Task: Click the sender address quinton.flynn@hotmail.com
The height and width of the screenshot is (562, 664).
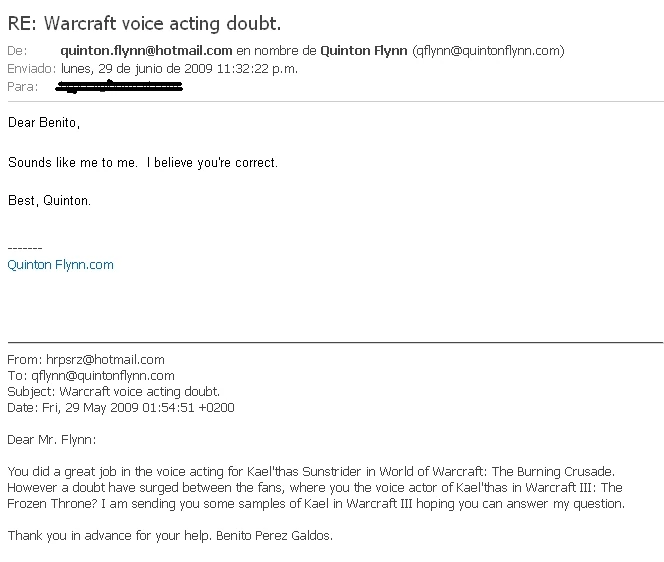Action: point(146,50)
